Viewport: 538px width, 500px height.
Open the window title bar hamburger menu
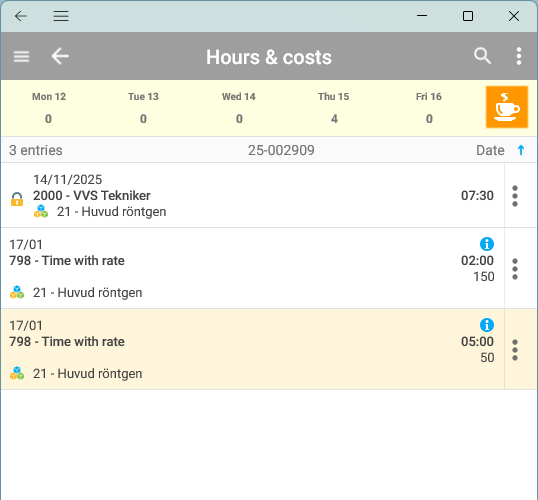[61, 16]
